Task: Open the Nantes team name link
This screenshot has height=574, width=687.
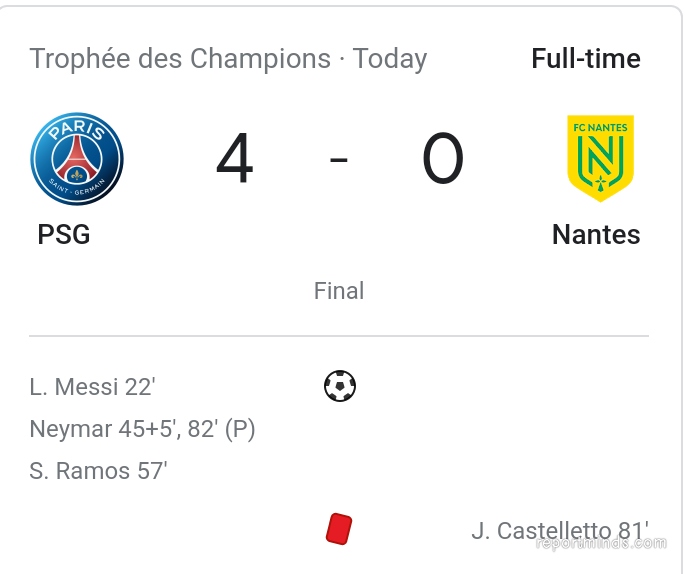Action: pyautogui.click(x=596, y=234)
